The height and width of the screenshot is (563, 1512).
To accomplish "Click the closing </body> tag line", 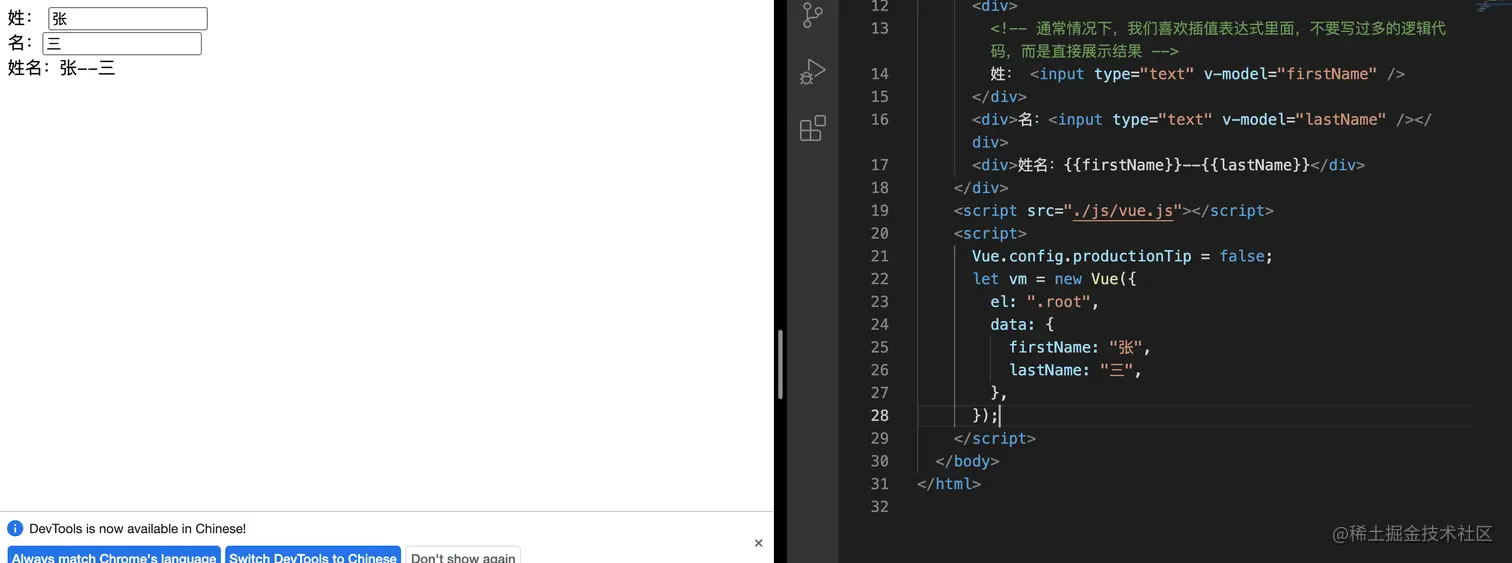I will [967, 461].
